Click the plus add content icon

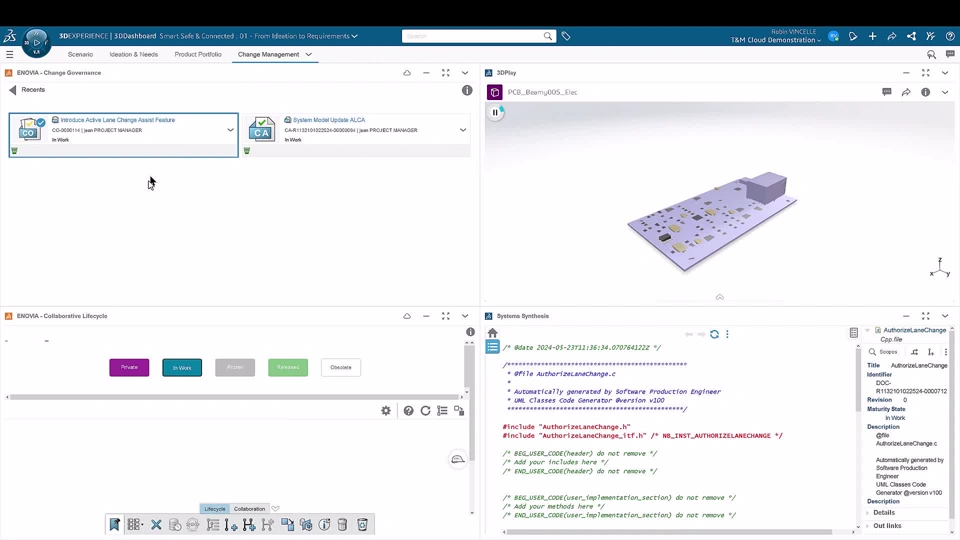872,36
